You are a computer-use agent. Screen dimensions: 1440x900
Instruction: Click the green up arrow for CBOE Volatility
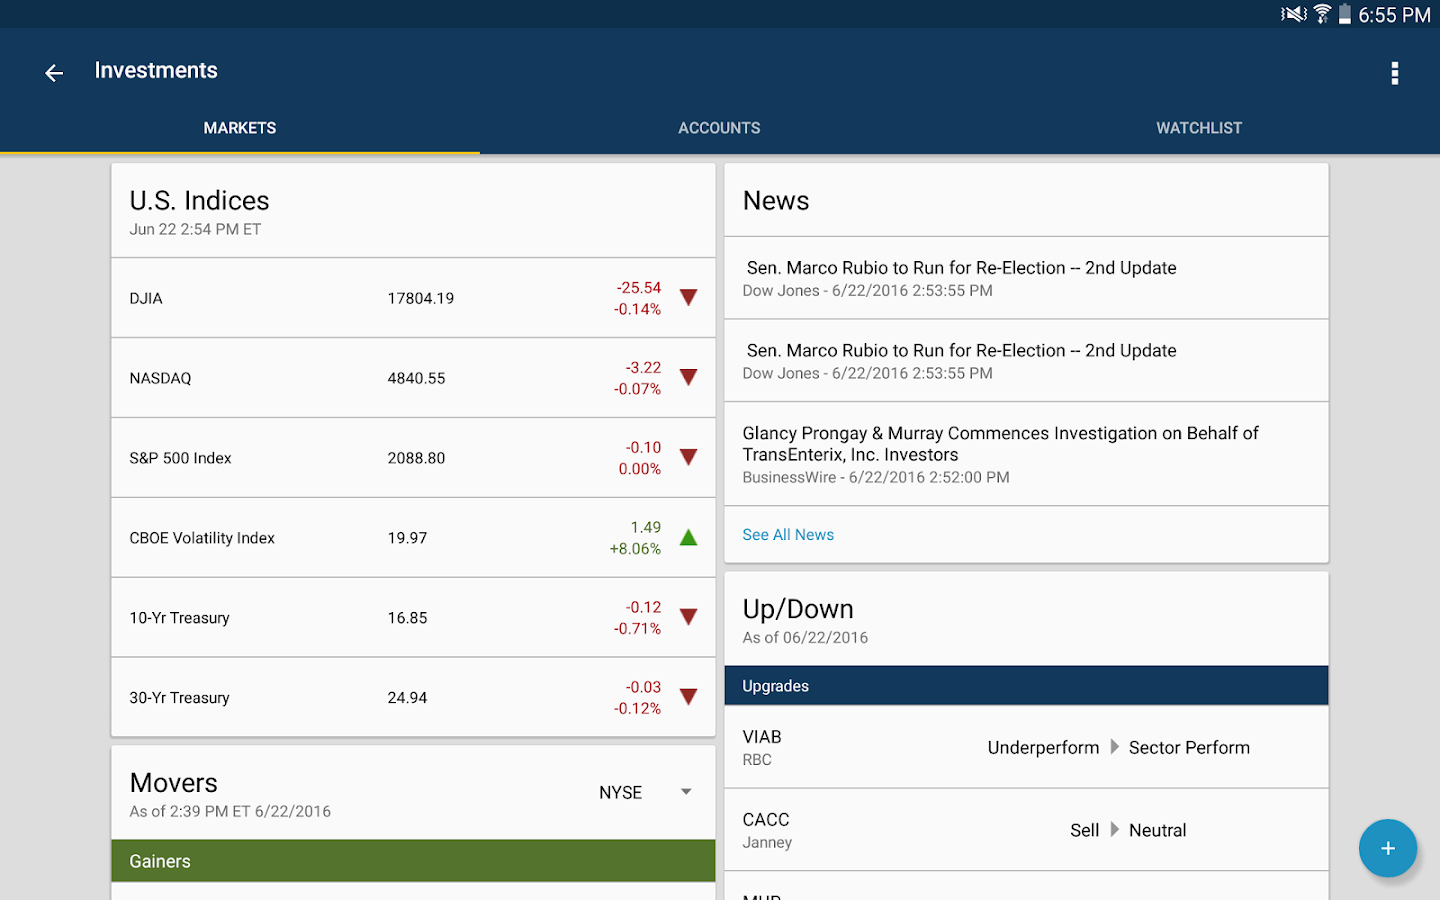(x=688, y=537)
